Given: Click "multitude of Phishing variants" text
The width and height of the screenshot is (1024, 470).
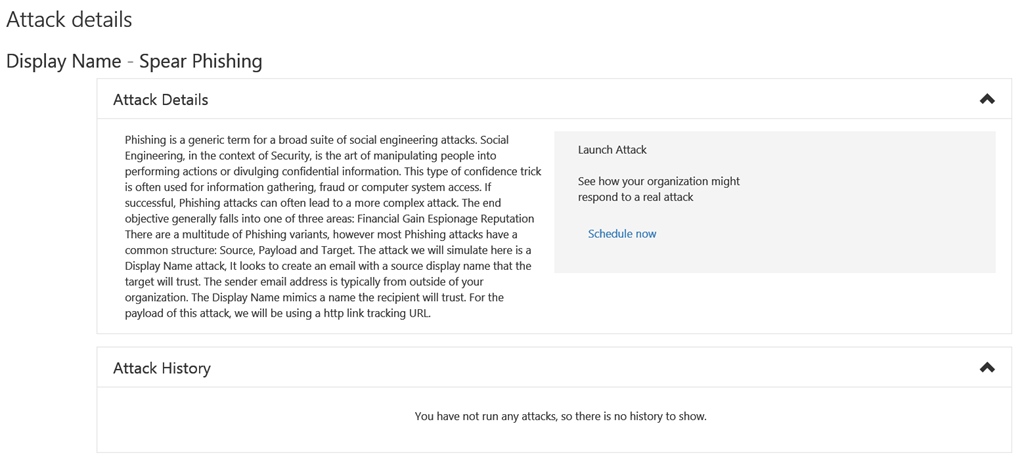Looking at the screenshot, I should 246,234.
